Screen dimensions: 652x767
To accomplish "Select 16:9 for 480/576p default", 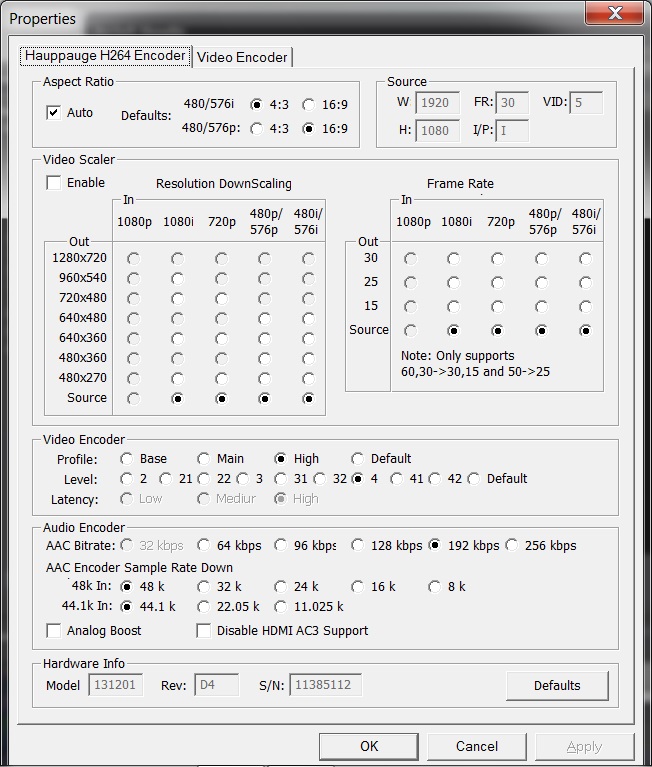I will tap(309, 129).
